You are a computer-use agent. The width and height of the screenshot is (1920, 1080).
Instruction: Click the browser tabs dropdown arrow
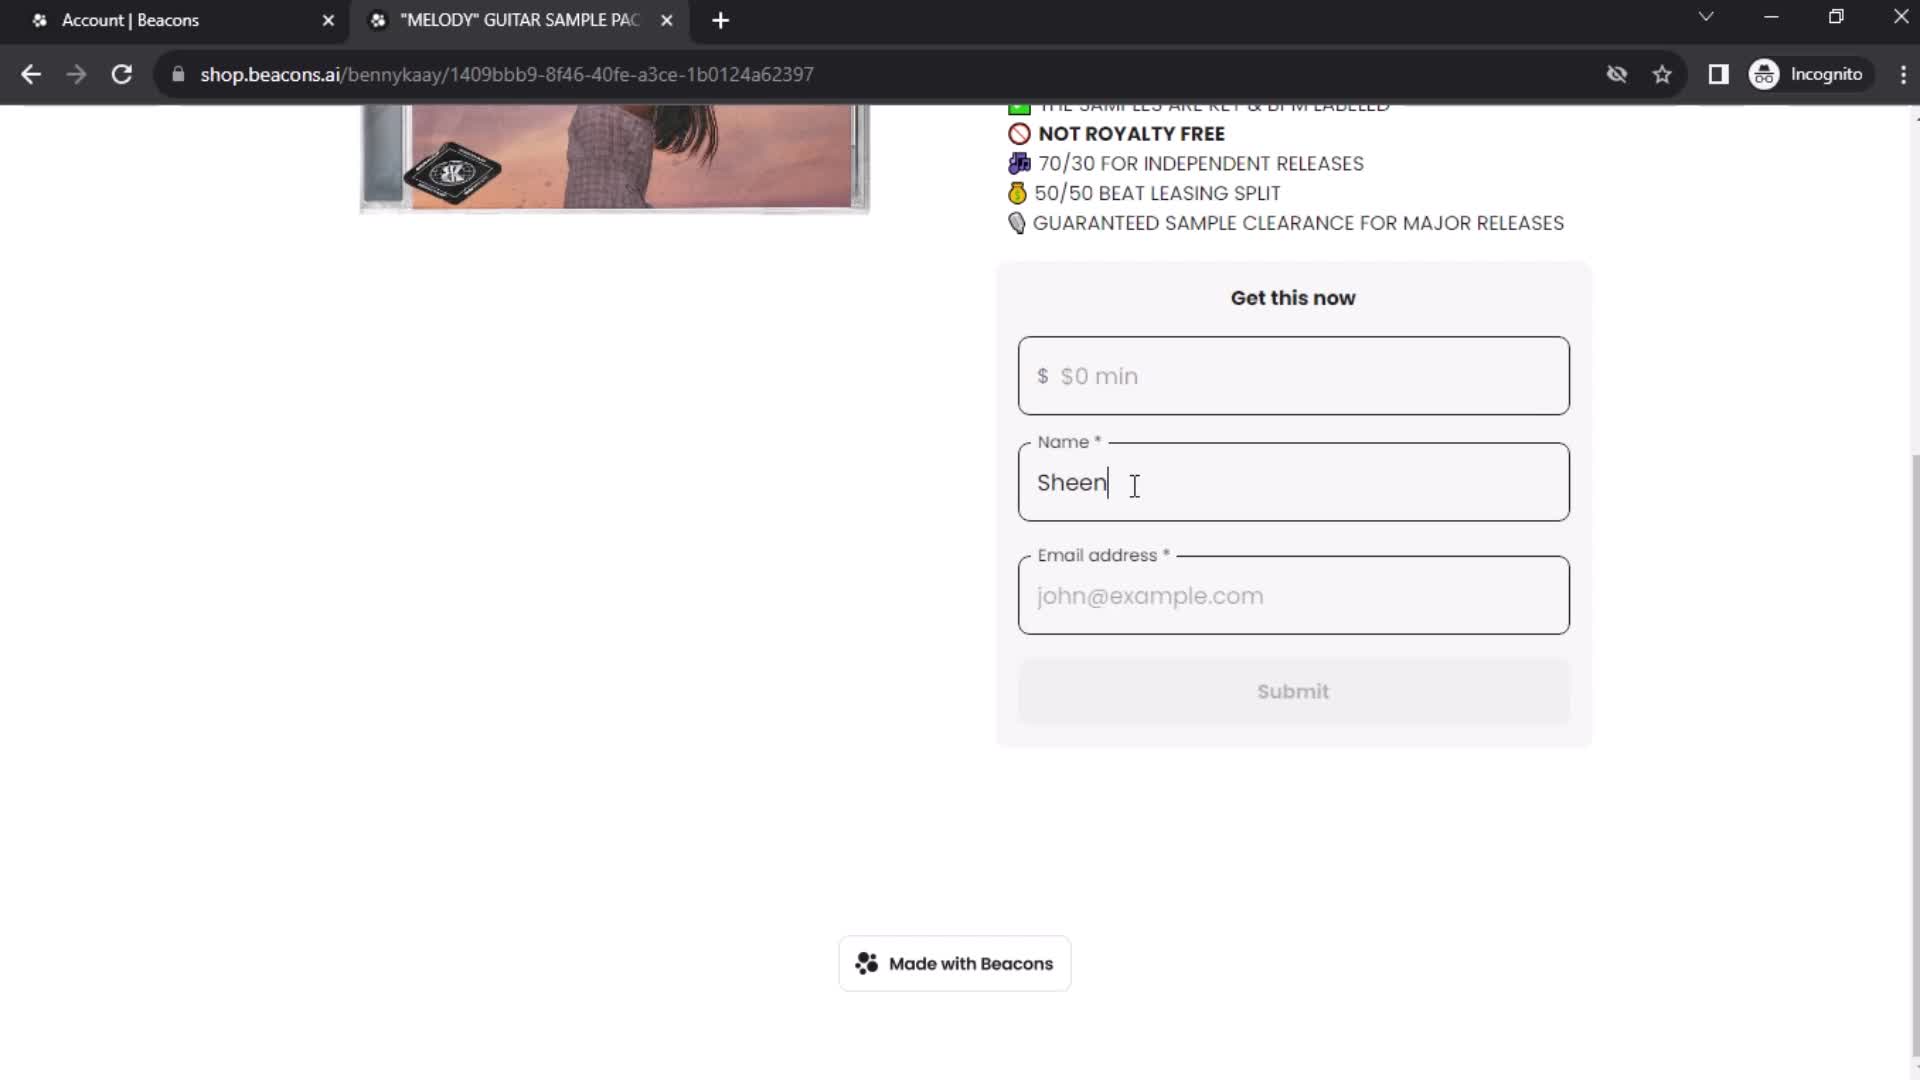click(1706, 18)
